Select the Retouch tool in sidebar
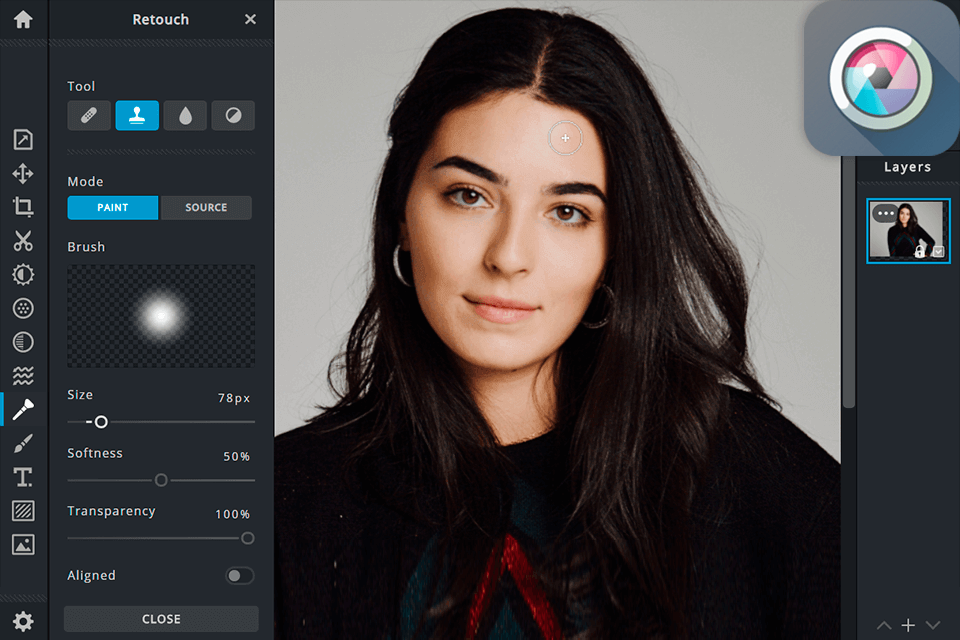This screenshot has height=640, width=960. pos(23,409)
